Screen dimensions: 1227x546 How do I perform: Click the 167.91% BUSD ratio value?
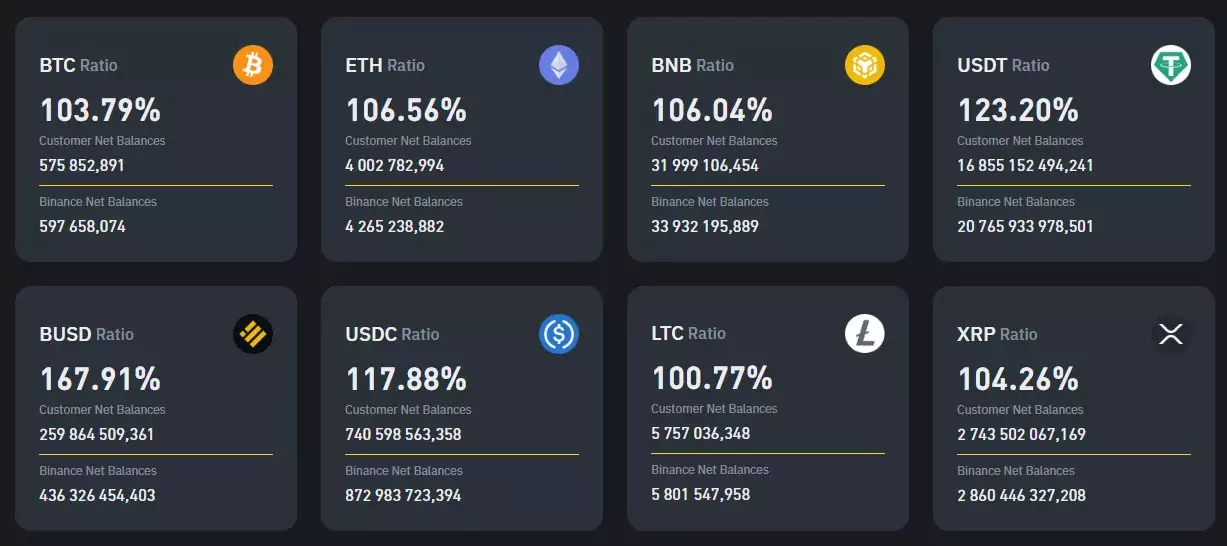(100, 379)
